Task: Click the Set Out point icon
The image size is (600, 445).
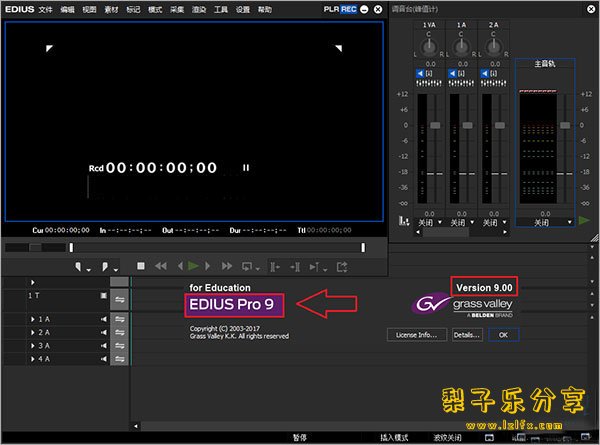Action: point(104,267)
